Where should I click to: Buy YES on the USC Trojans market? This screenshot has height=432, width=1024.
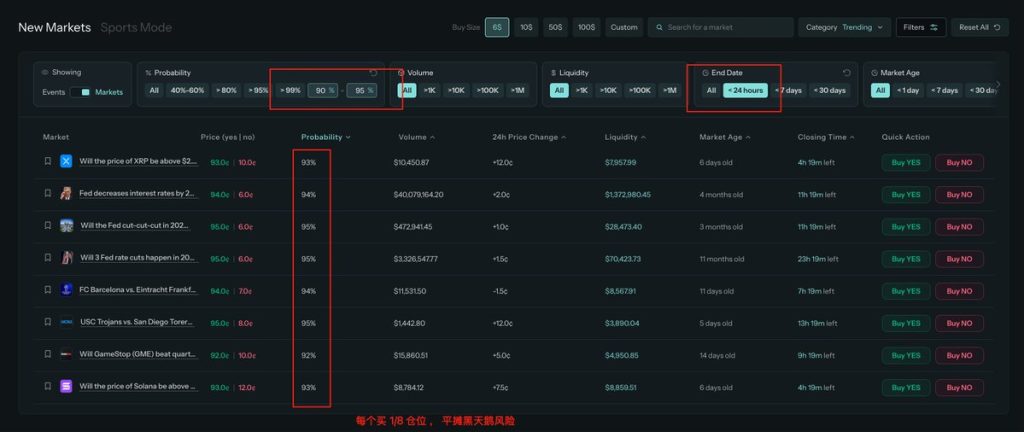(906, 323)
